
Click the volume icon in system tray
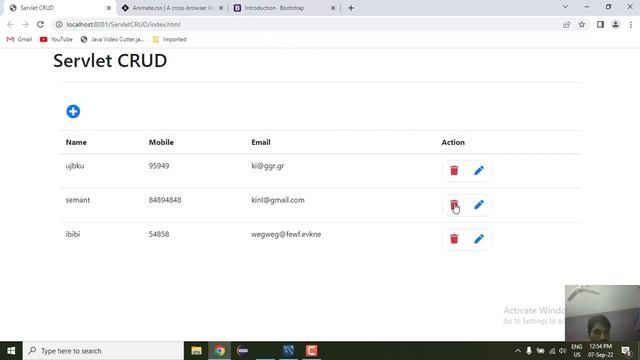(562, 351)
